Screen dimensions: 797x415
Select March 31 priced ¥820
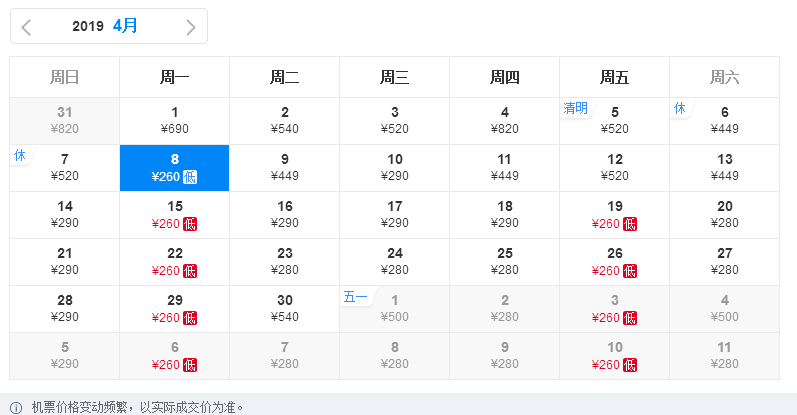pos(65,121)
